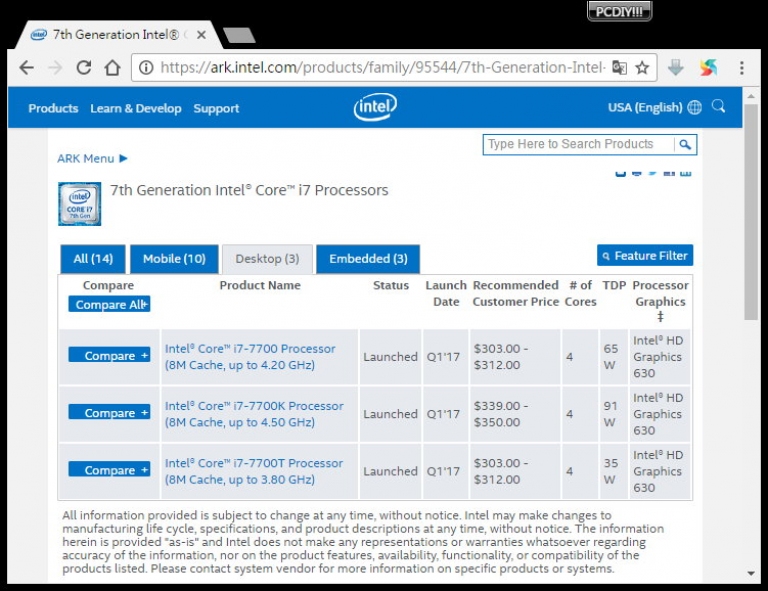The image size is (768, 591).
Task: Select USA (English) region link
Action: pyautogui.click(x=645, y=107)
